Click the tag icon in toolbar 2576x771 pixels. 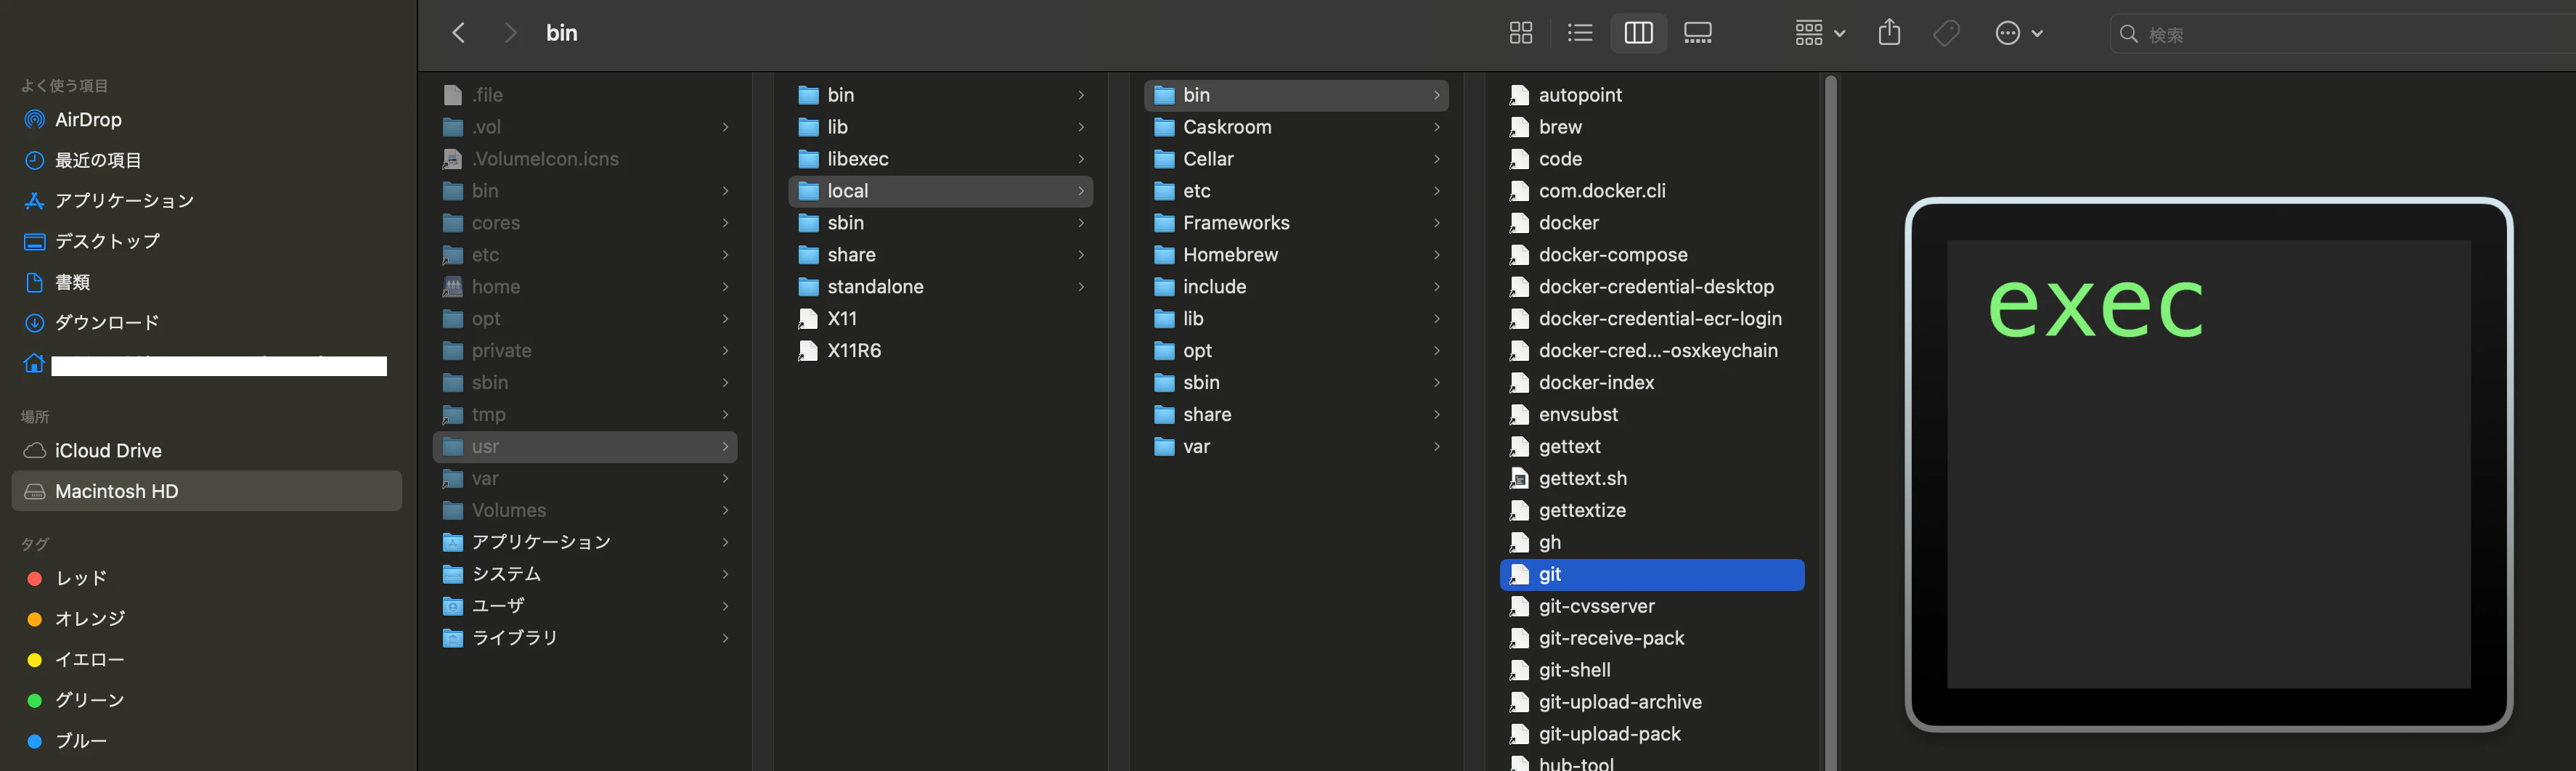point(1946,33)
